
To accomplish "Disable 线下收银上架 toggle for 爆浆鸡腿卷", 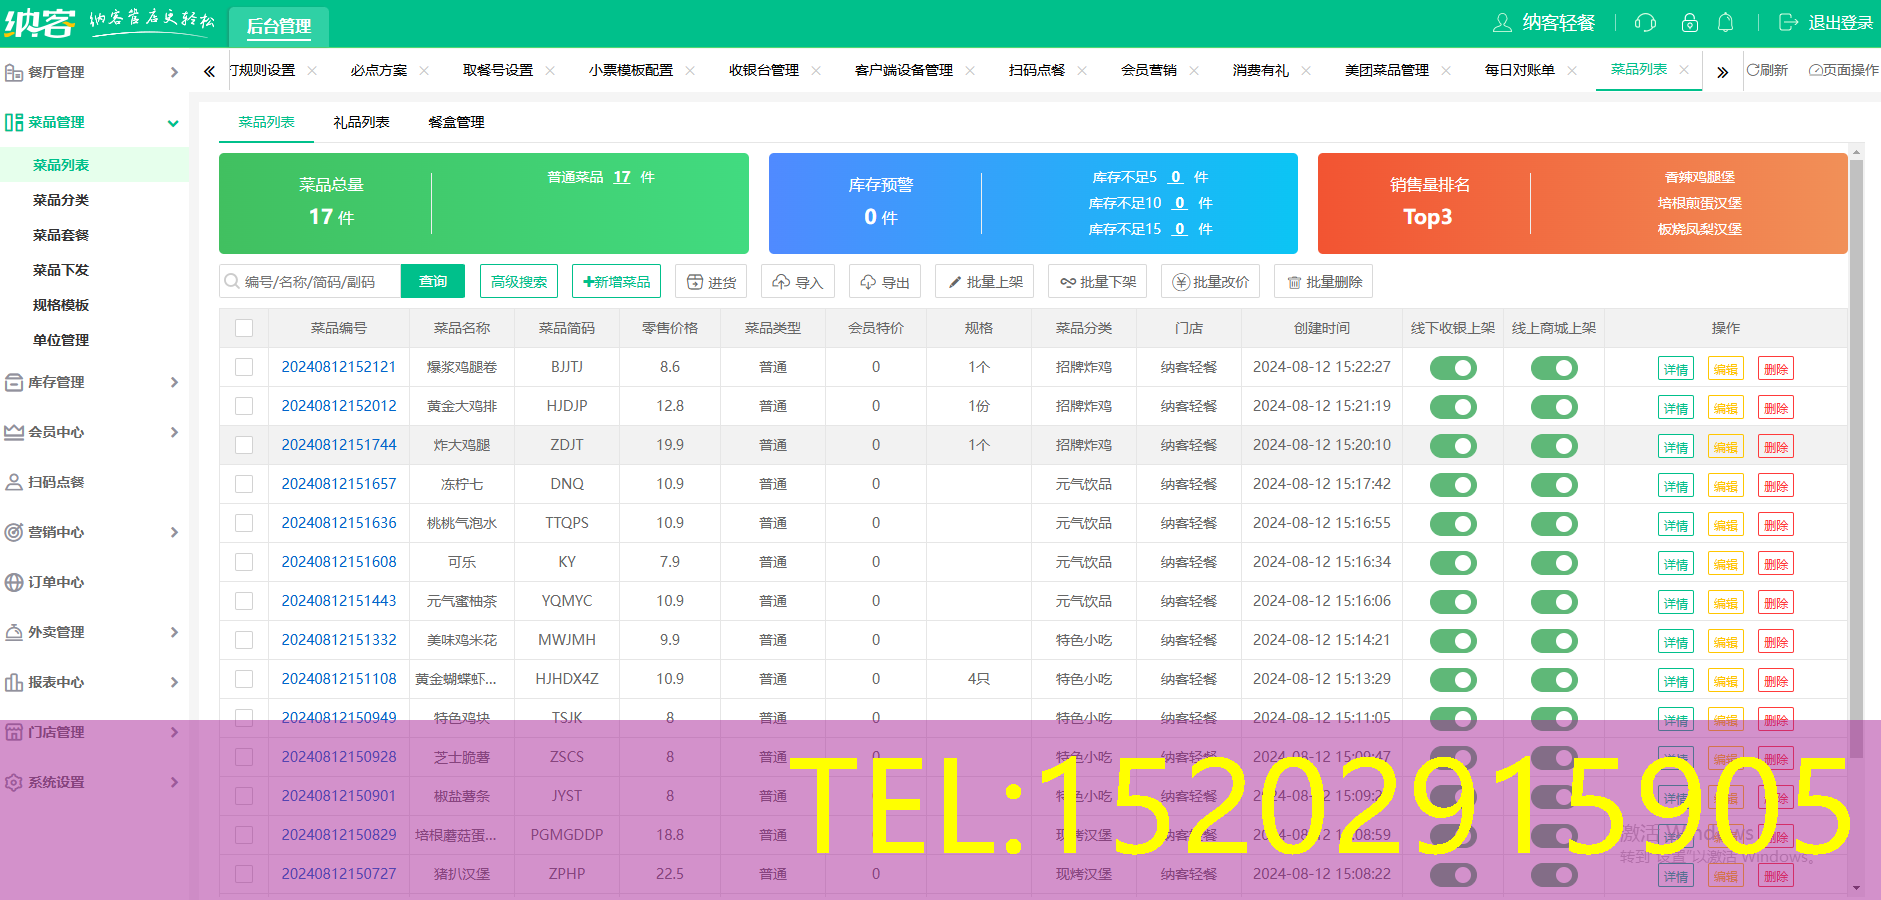I will [x=1453, y=367].
